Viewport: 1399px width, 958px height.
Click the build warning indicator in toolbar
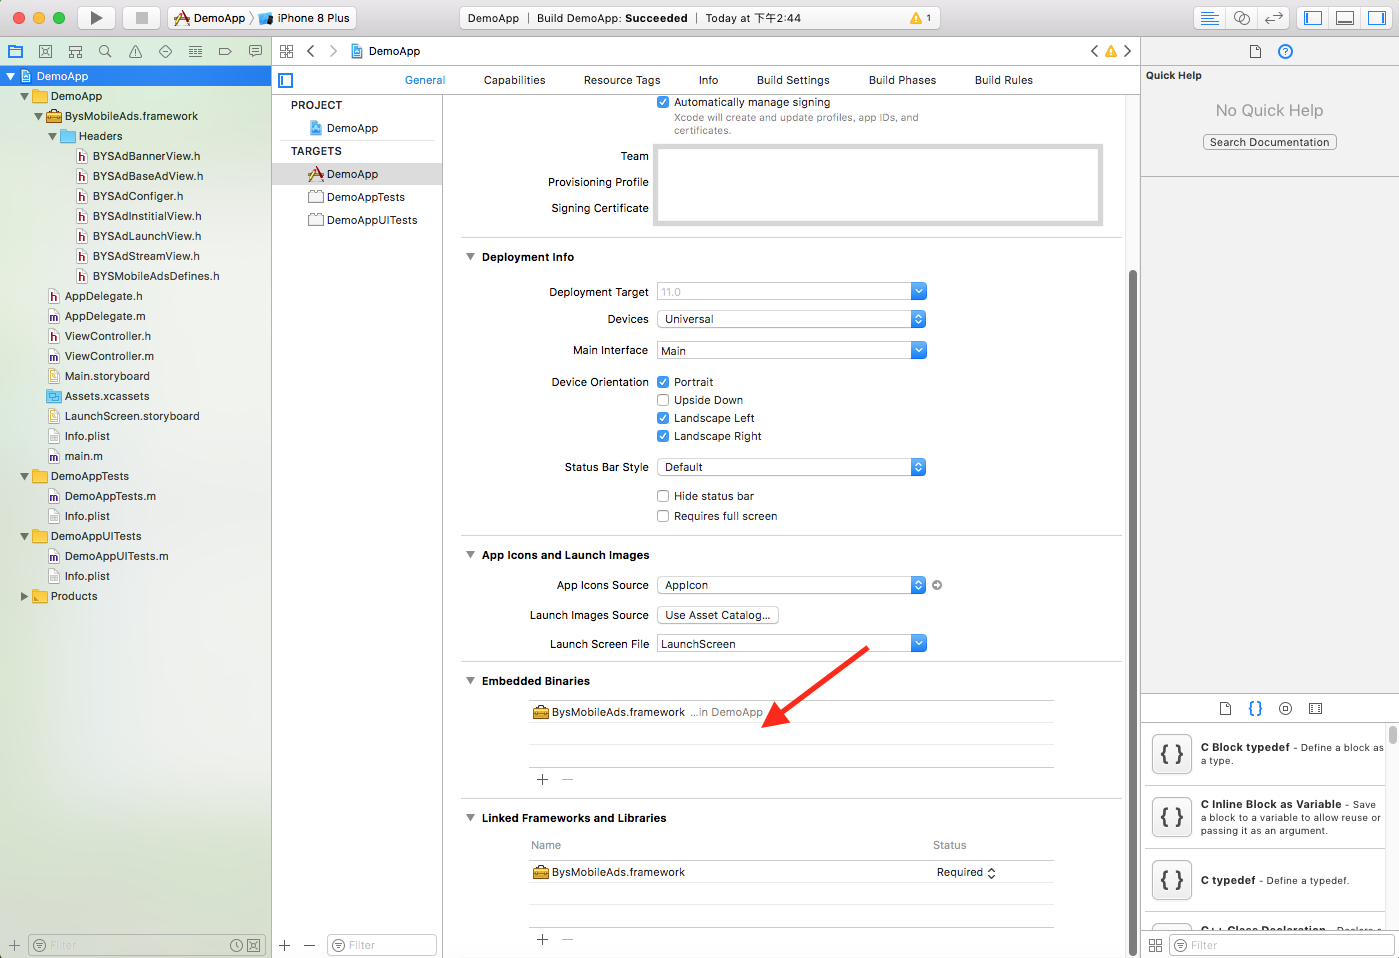click(920, 18)
